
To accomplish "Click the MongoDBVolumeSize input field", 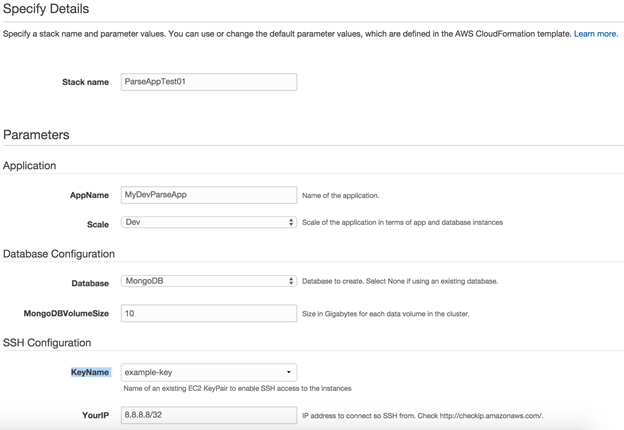I will click(208, 313).
